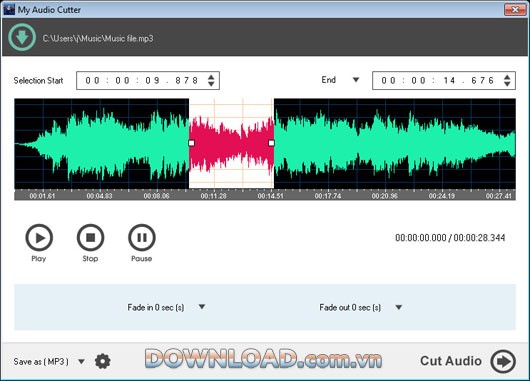530x381 pixels.
Task: Increase End time with up arrow
Action: [507, 77]
